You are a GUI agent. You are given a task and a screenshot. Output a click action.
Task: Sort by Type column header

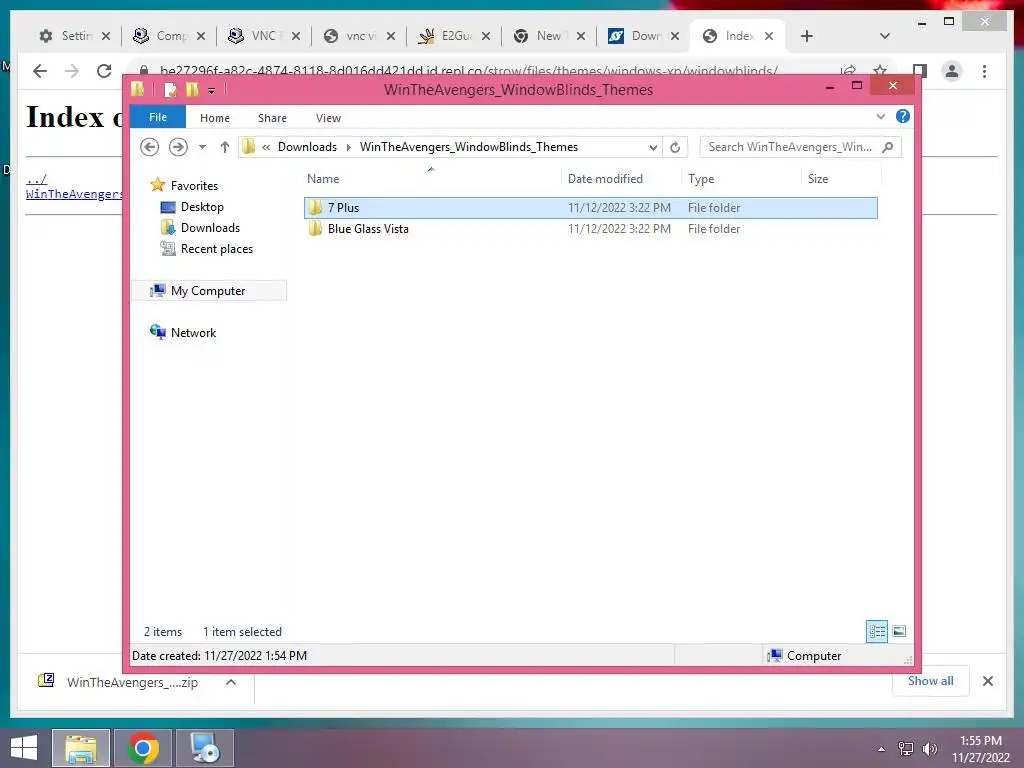pos(741,179)
